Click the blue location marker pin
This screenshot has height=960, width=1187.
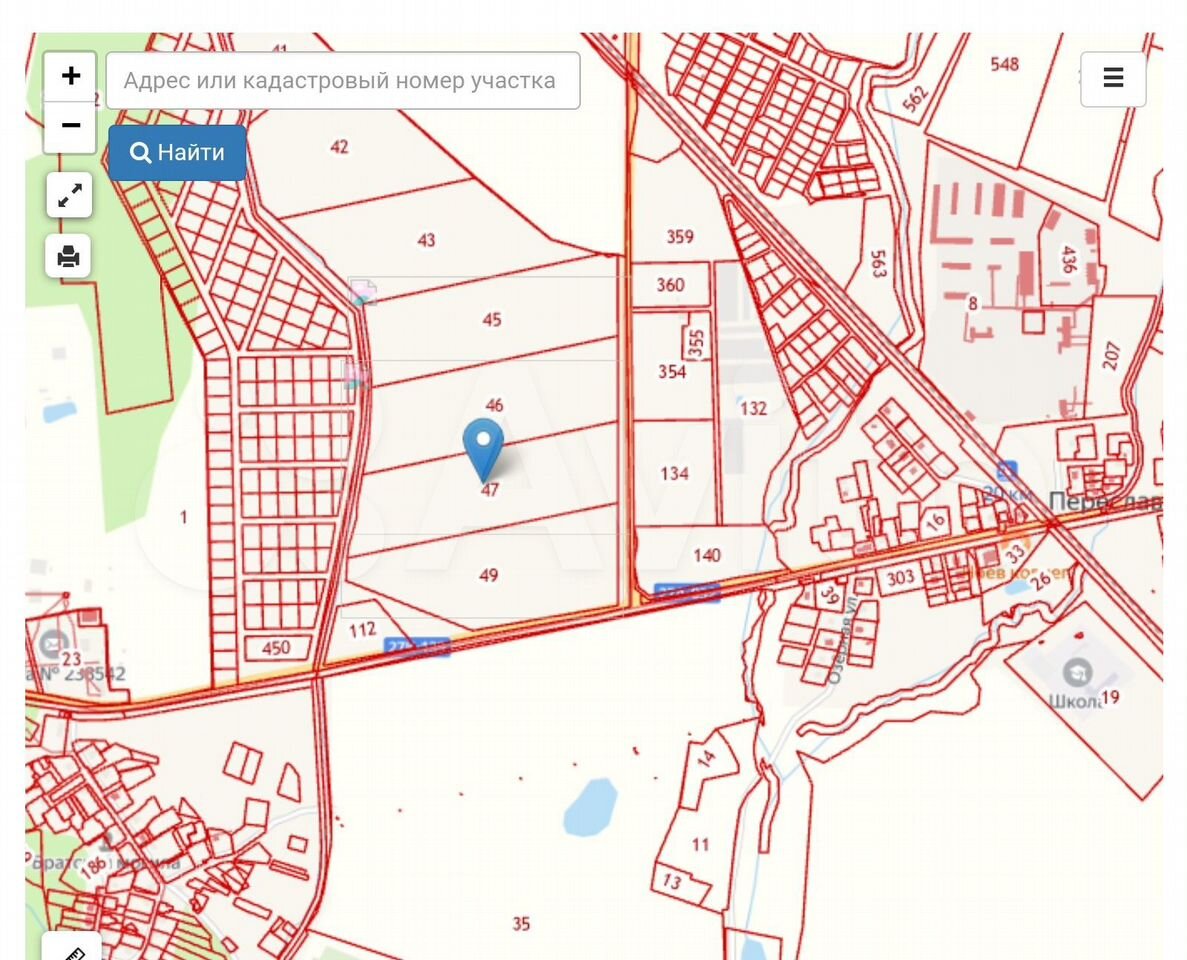[483, 446]
